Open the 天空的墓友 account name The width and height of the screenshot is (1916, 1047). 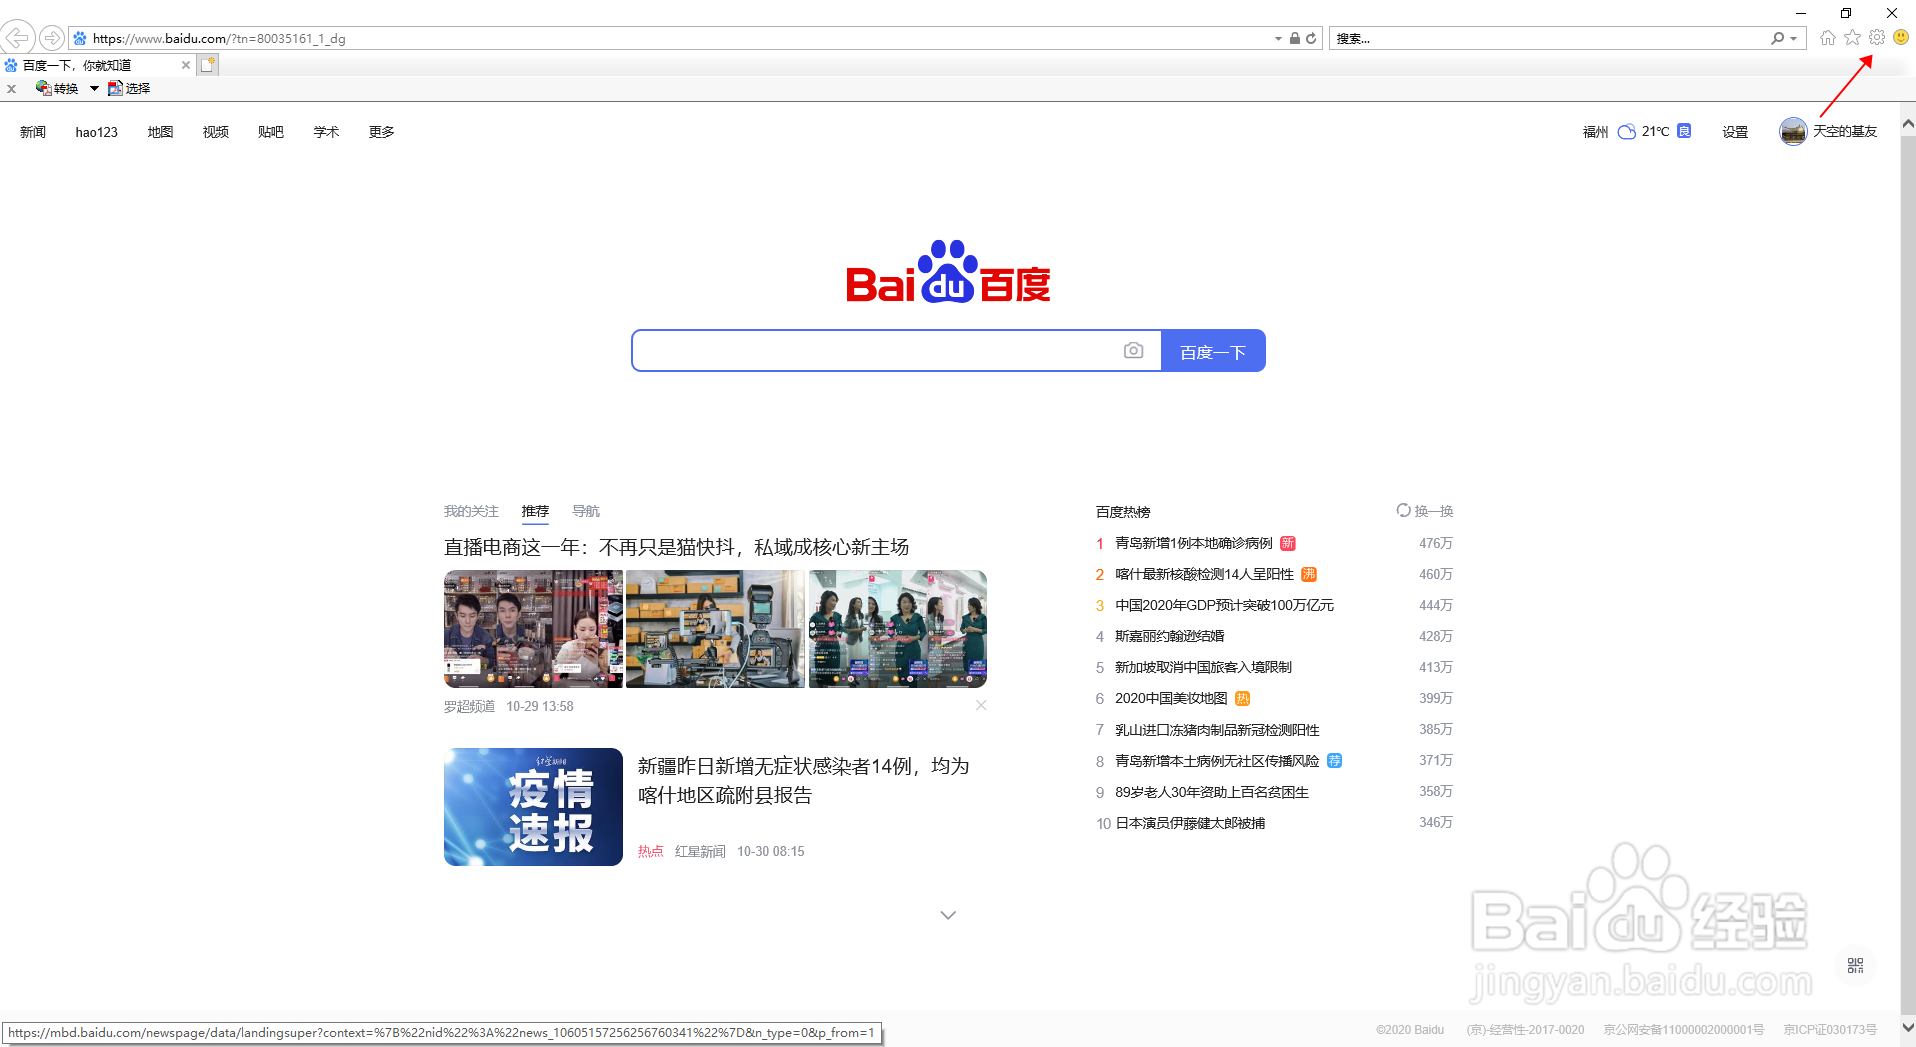coord(1845,131)
